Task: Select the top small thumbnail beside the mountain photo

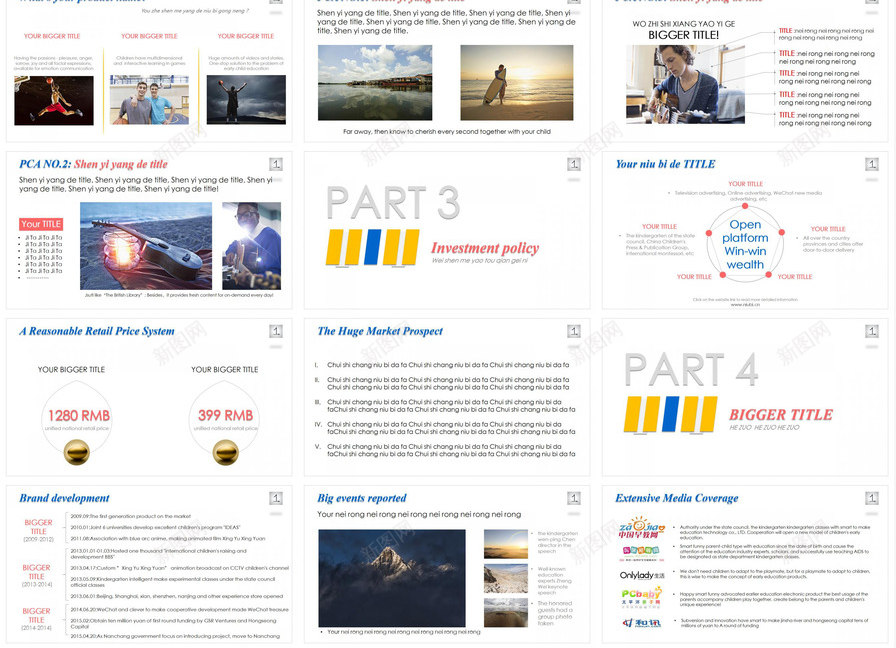Action: tap(506, 544)
